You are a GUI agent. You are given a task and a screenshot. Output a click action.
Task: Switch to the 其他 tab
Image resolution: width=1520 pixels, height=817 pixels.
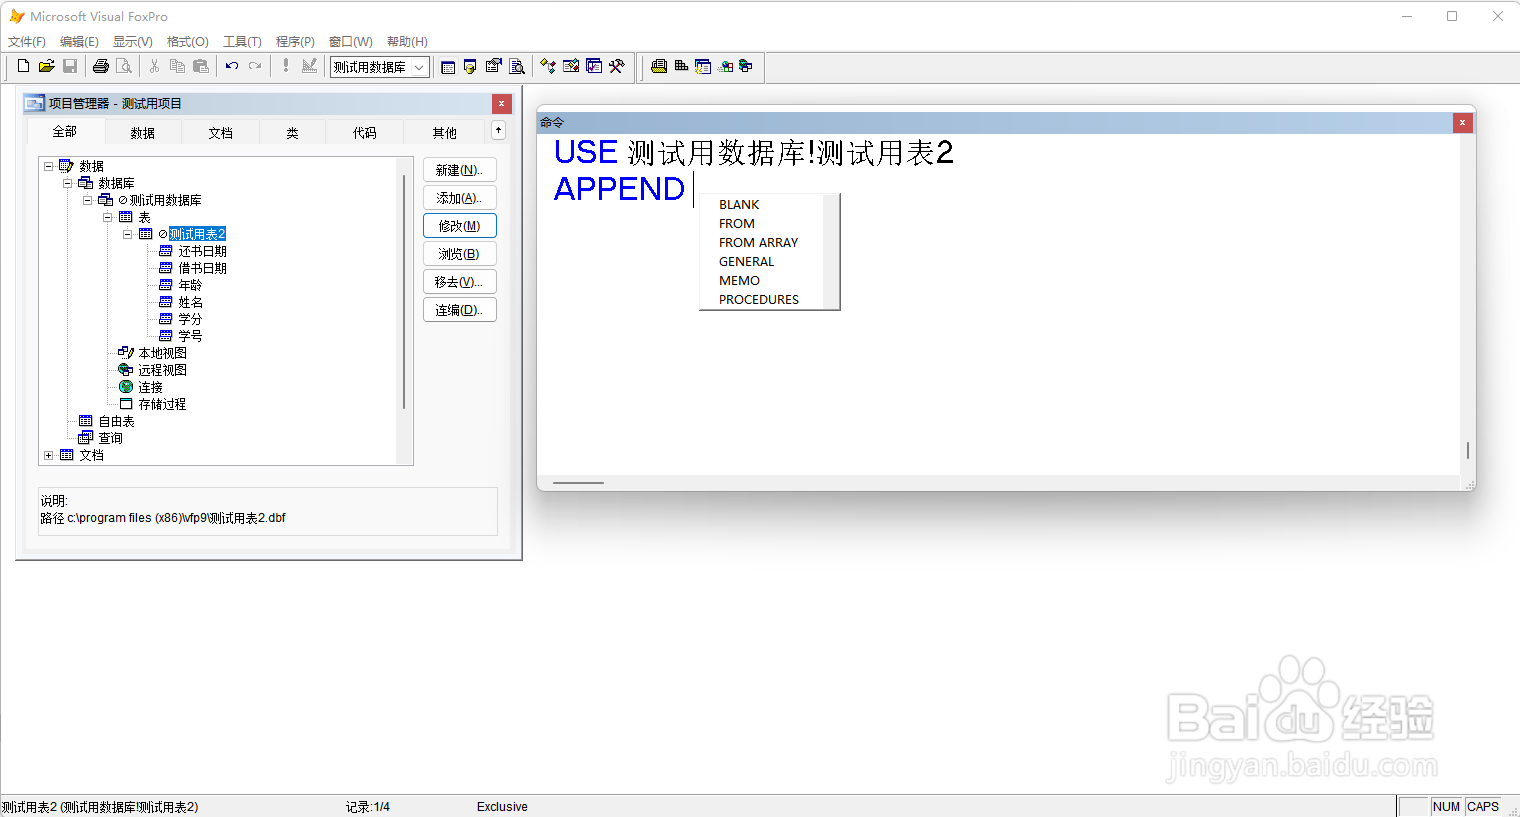pos(445,133)
